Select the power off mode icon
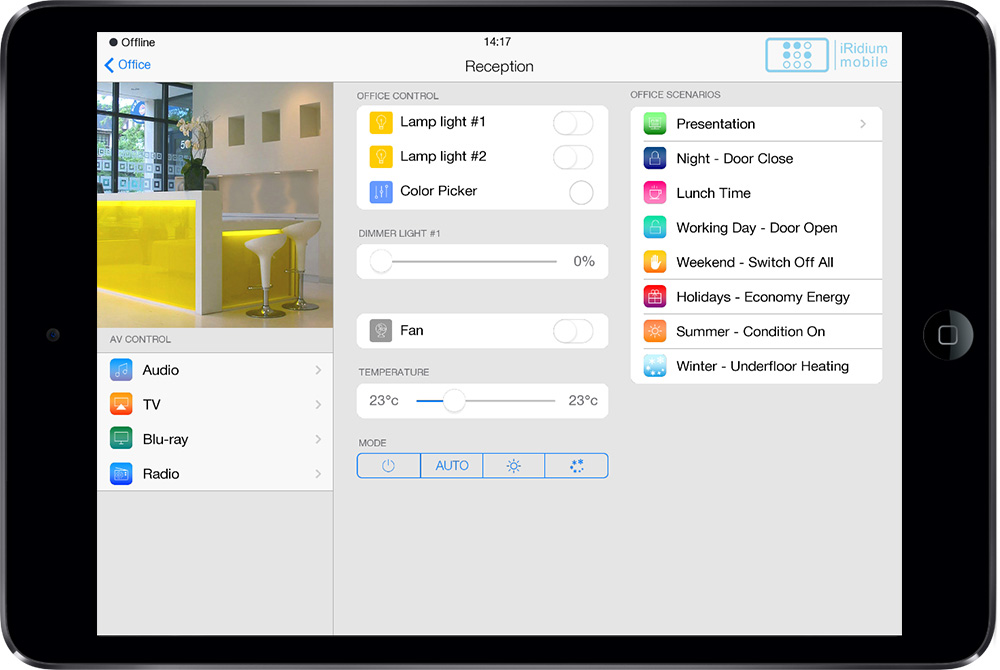 pos(389,466)
